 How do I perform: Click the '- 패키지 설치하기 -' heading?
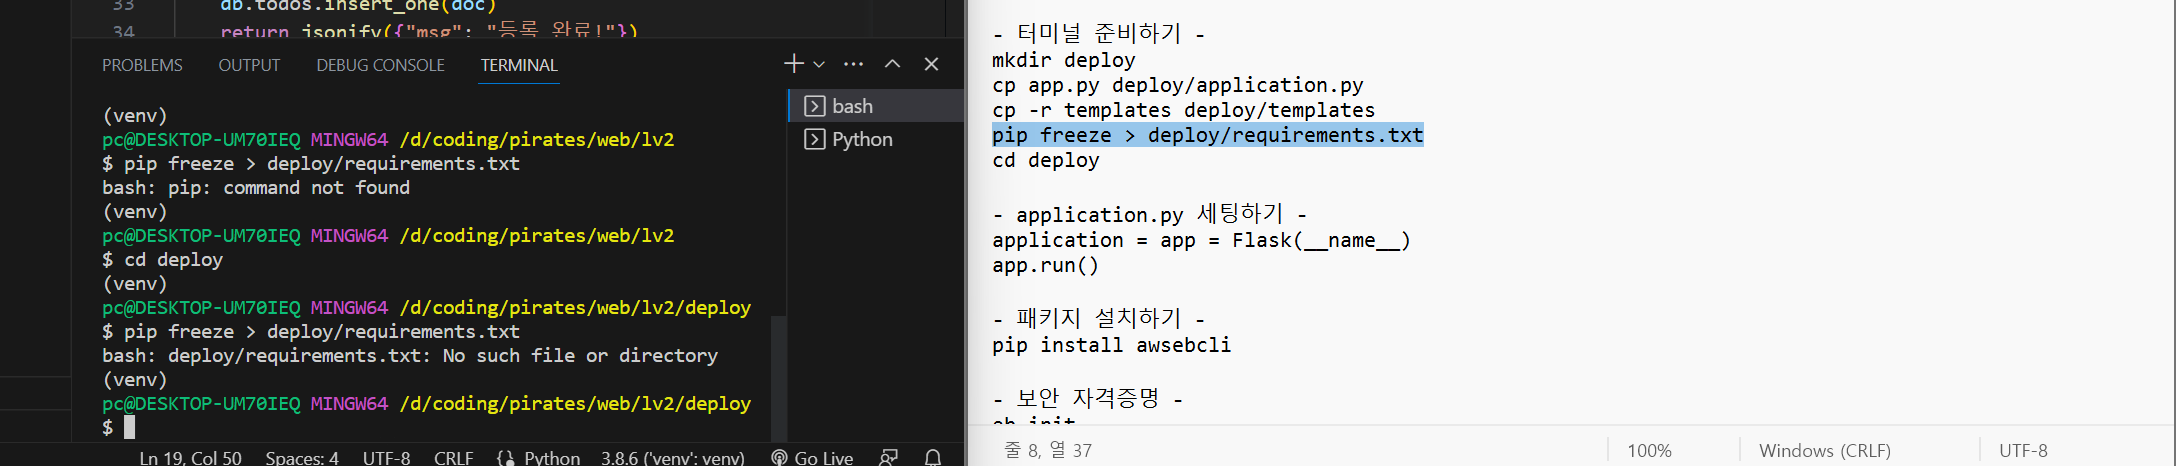click(x=1098, y=318)
